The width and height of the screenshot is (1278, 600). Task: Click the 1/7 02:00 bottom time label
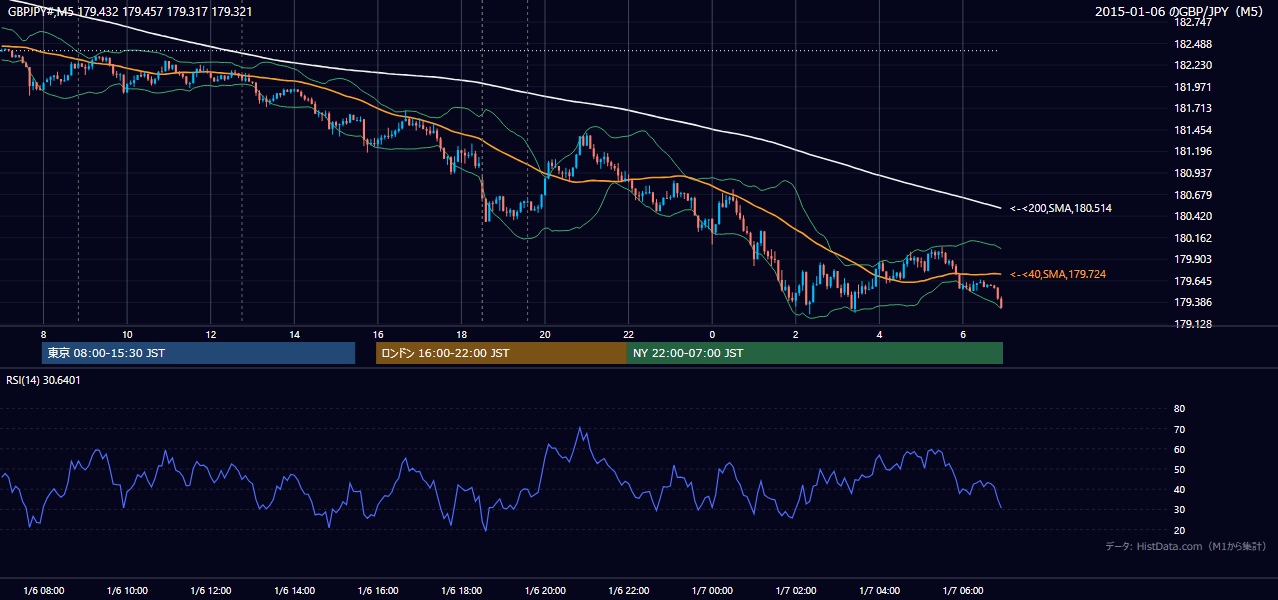point(795,591)
